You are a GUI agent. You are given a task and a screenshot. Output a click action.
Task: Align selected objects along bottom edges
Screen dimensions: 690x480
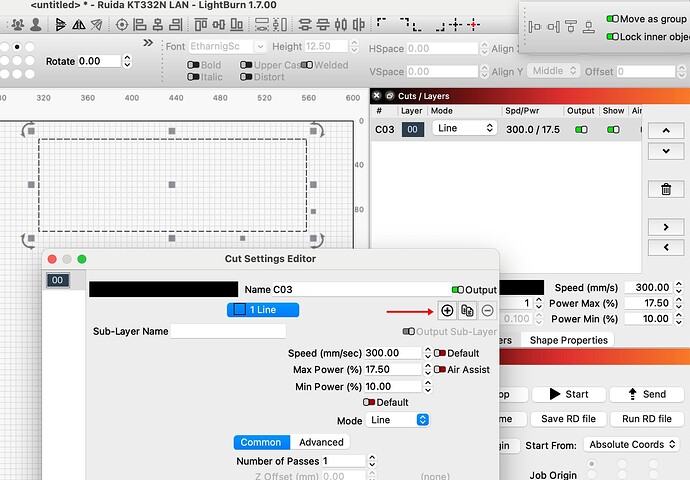click(237, 25)
